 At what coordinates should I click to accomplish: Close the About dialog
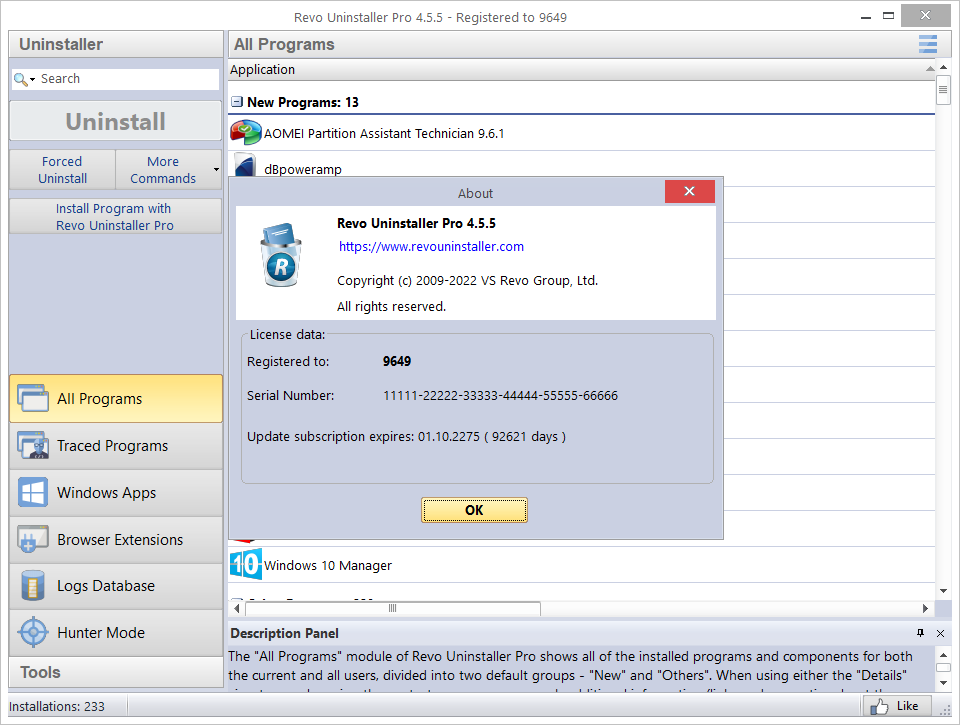tap(689, 191)
